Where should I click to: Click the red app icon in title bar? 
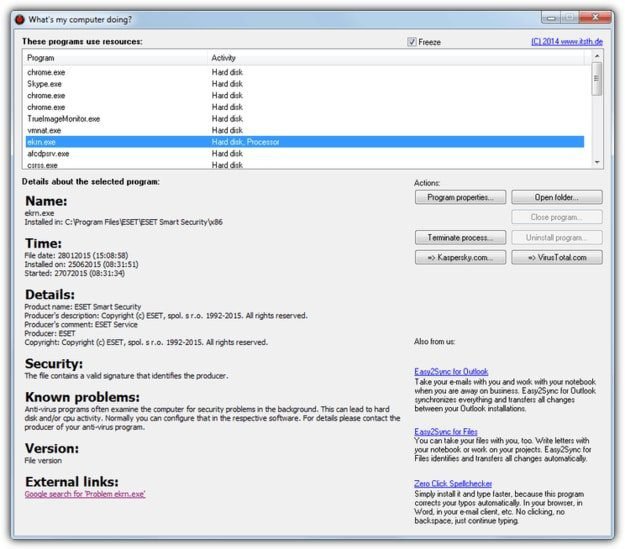(x=17, y=18)
